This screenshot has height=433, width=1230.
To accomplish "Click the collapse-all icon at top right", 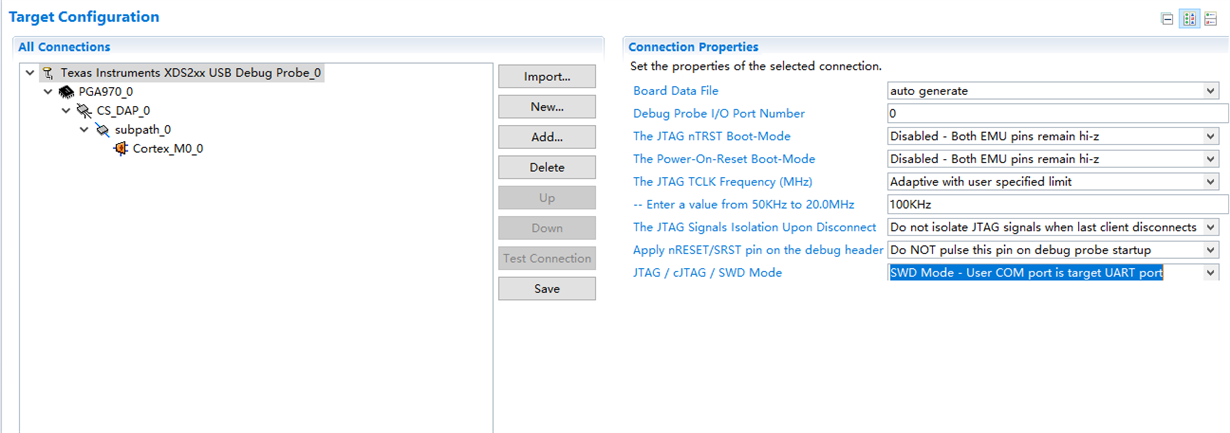I will pyautogui.click(x=1167, y=19).
